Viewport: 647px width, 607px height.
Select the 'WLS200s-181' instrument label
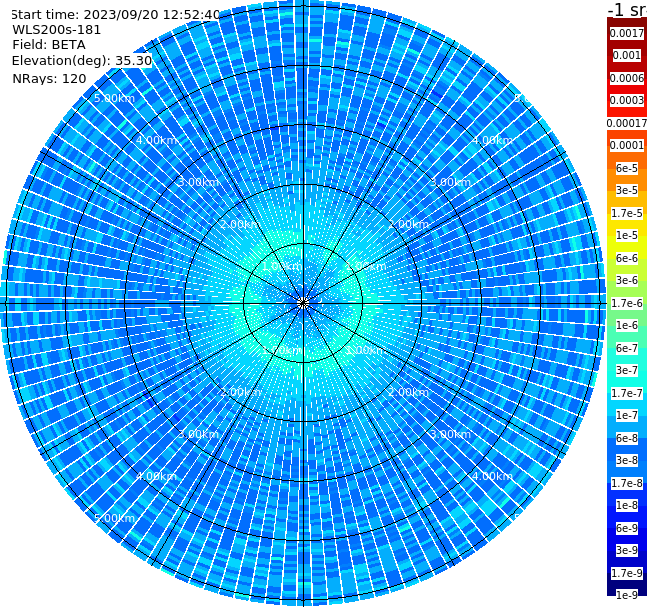pos(57,30)
